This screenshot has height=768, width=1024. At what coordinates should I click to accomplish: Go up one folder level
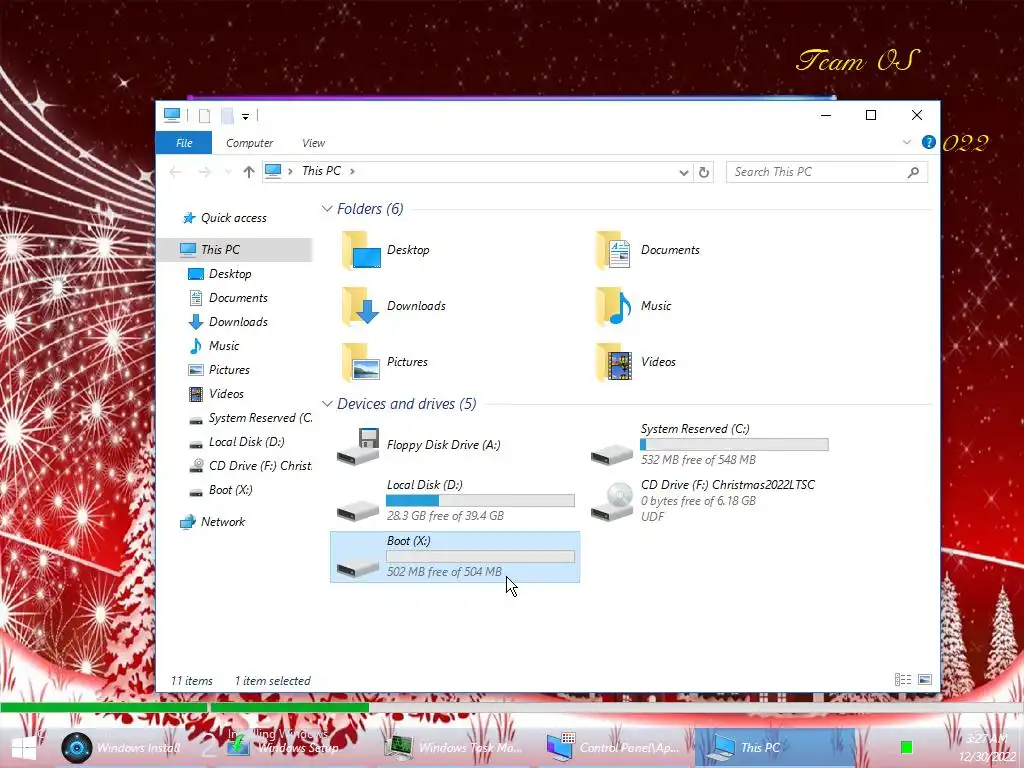[x=248, y=172]
